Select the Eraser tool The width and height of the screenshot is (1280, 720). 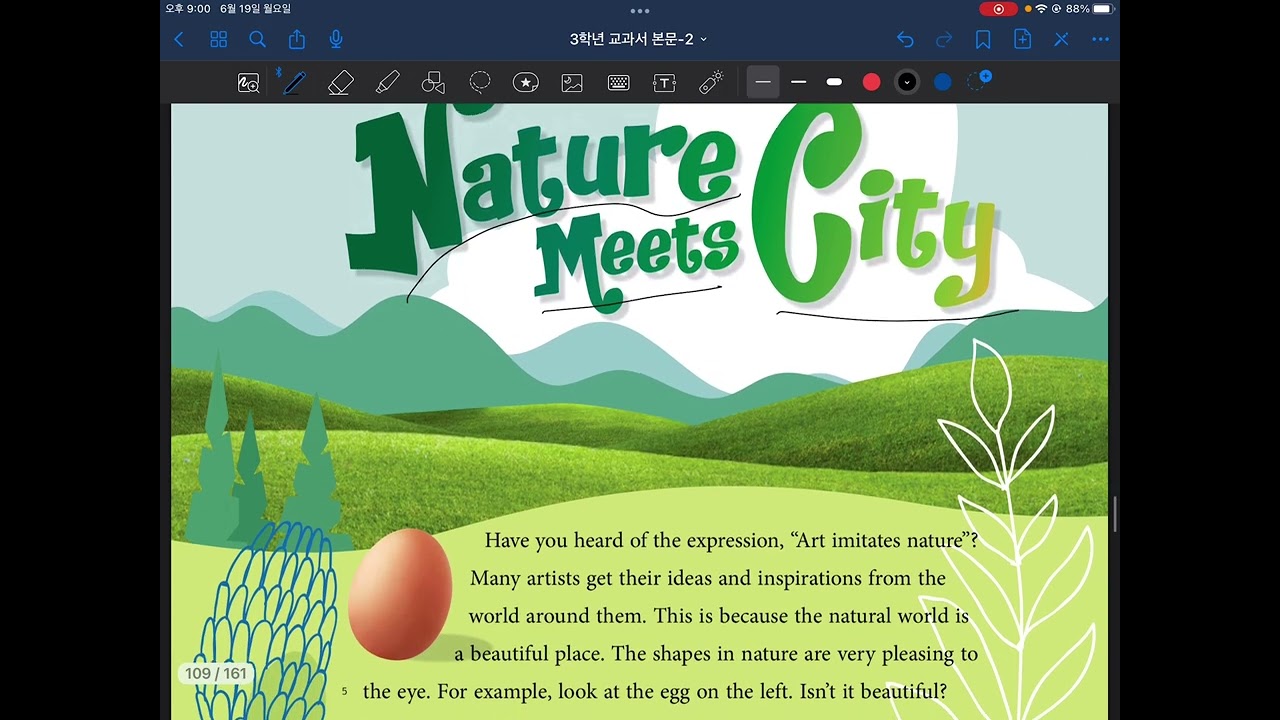[x=341, y=83]
